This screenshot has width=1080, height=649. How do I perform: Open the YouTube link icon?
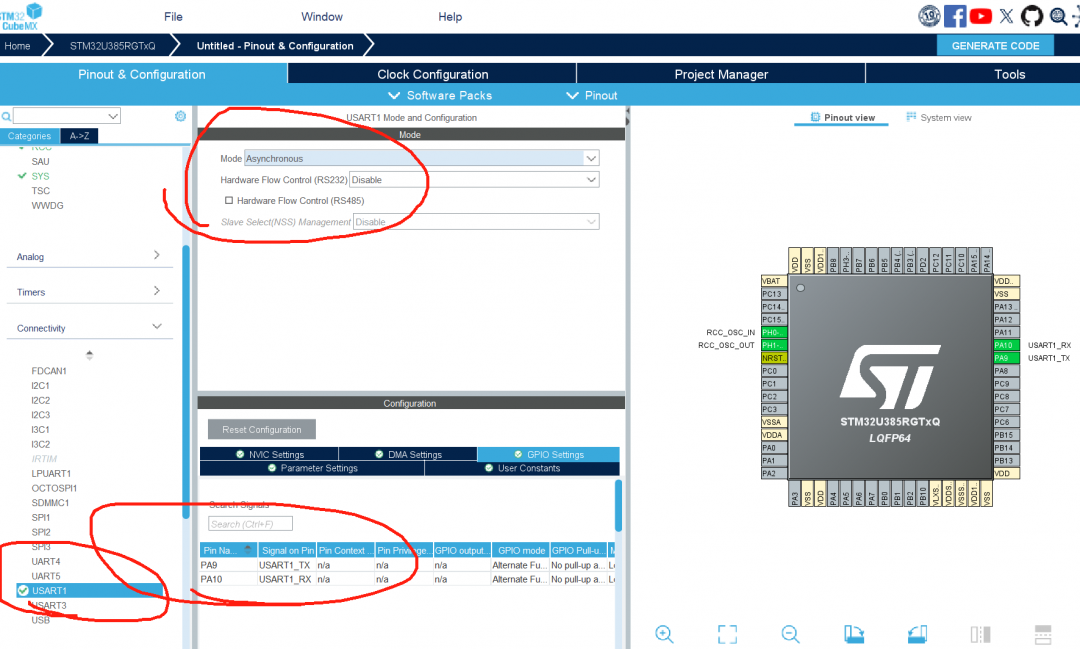[980, 16]
